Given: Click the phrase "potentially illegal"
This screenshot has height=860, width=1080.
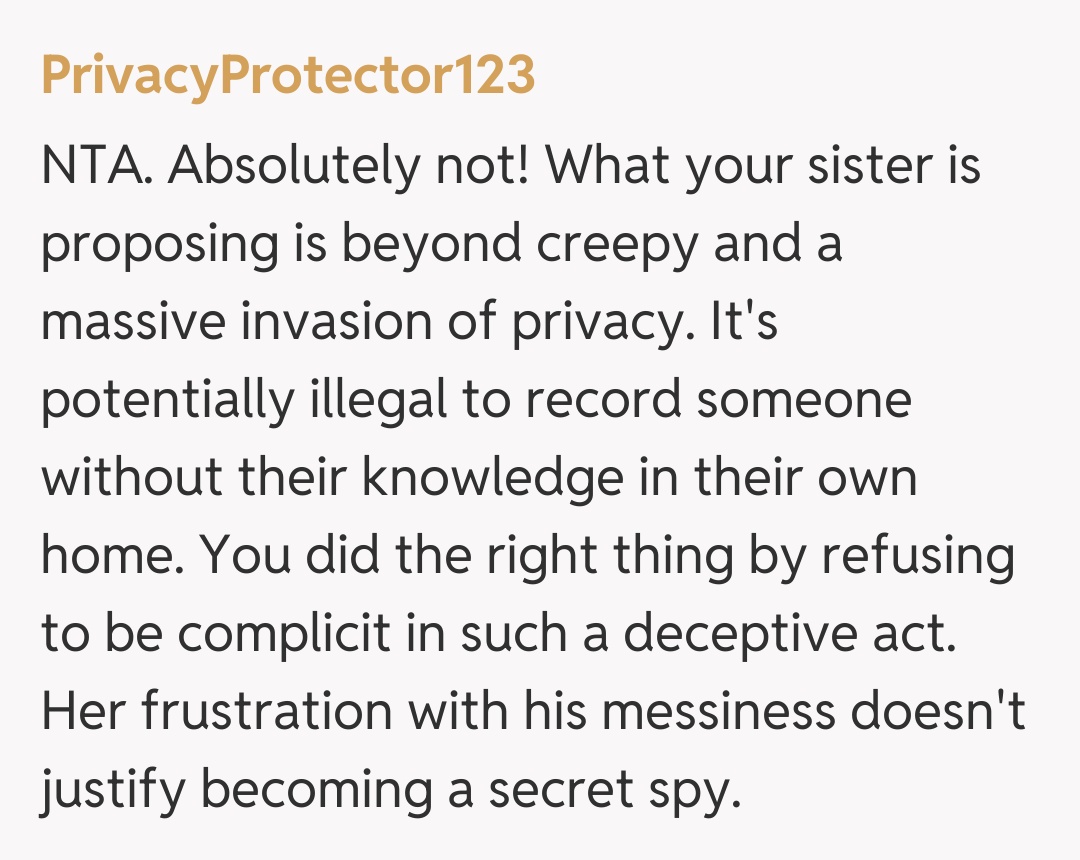Looking at the screenshot, I should [244, 401].
